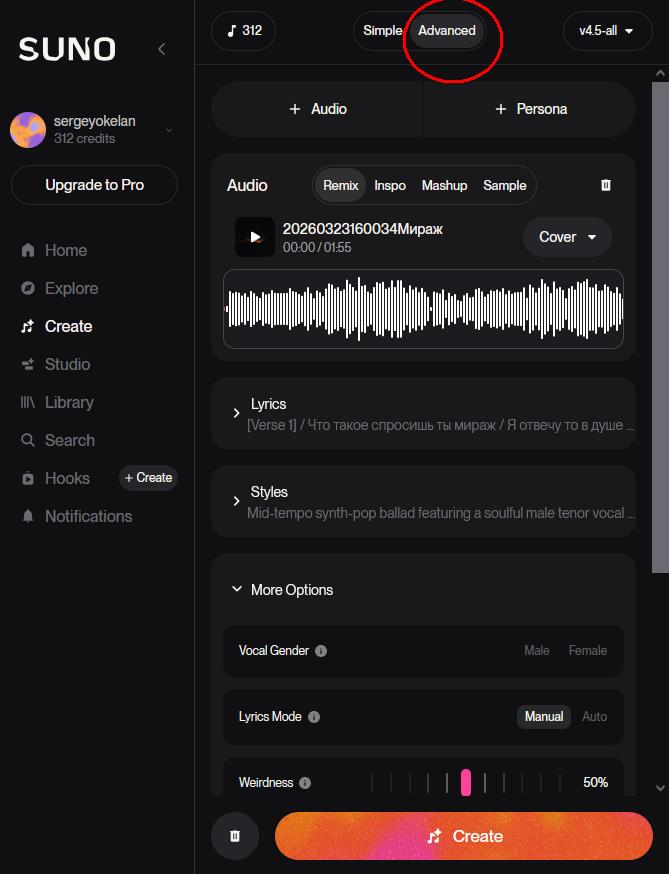Delete the audio clip with the trash icon

(605, 185)
